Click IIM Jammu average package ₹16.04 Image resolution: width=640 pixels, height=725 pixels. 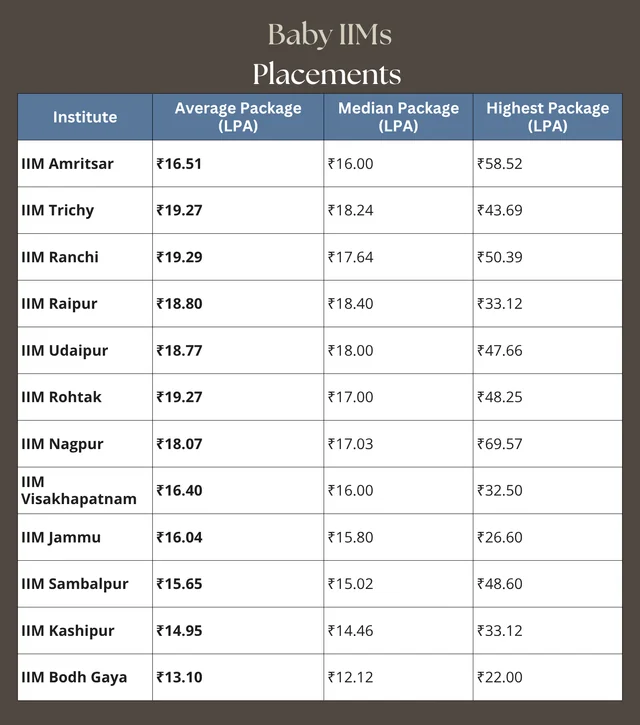coord(180,537)
